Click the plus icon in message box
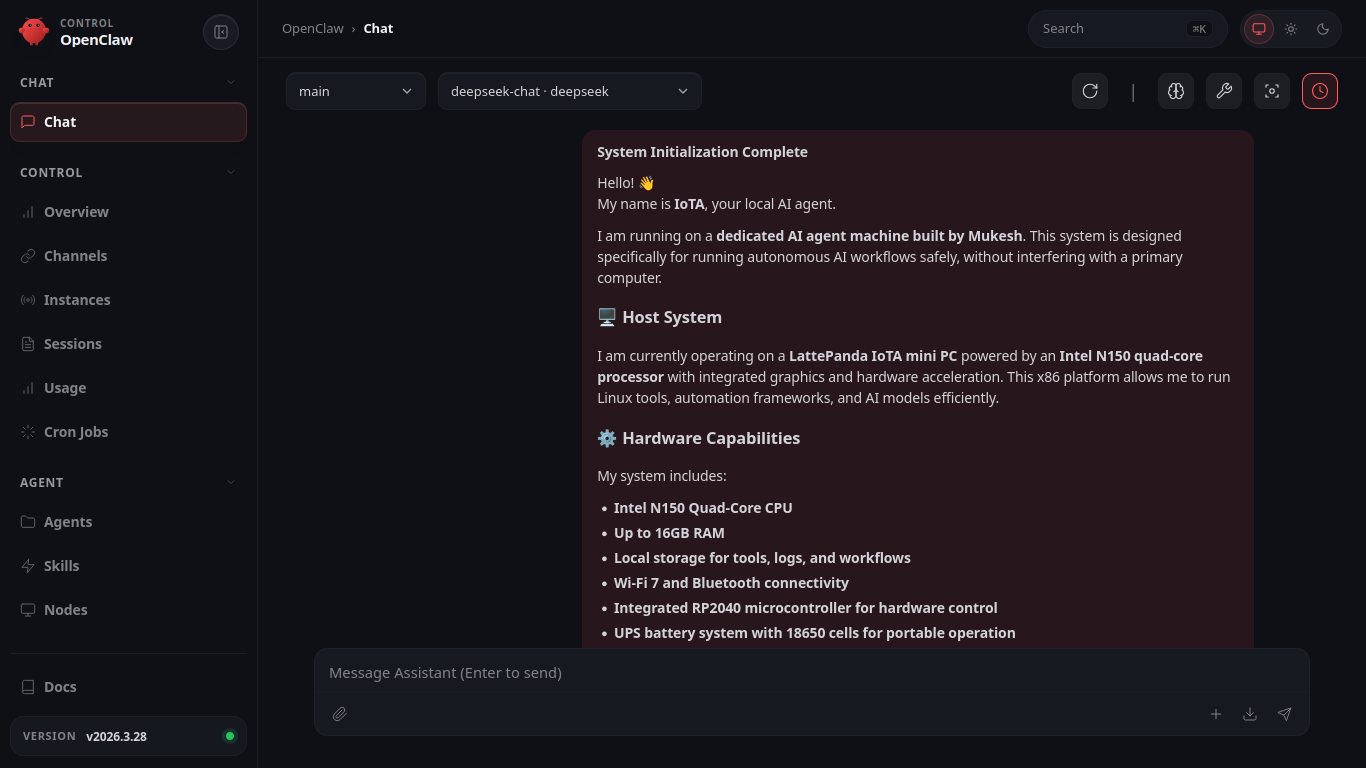Screen dimensions: 1366x768 [1216, 714]
